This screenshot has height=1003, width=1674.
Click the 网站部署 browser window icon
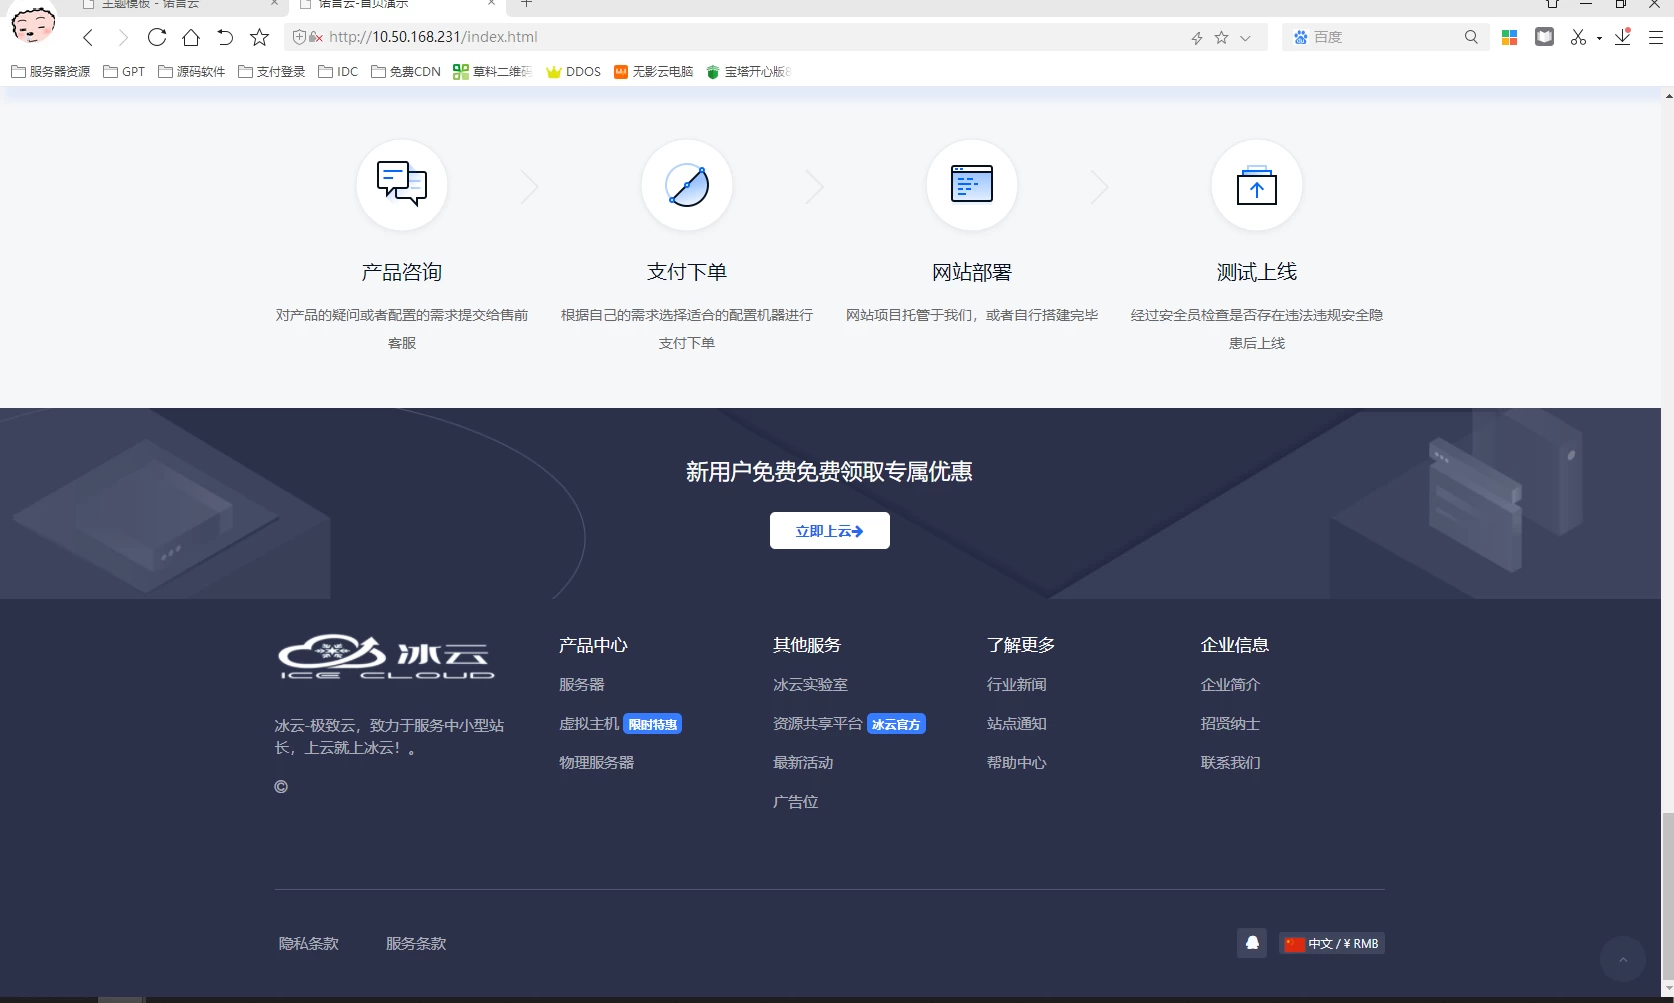(971, 185)
